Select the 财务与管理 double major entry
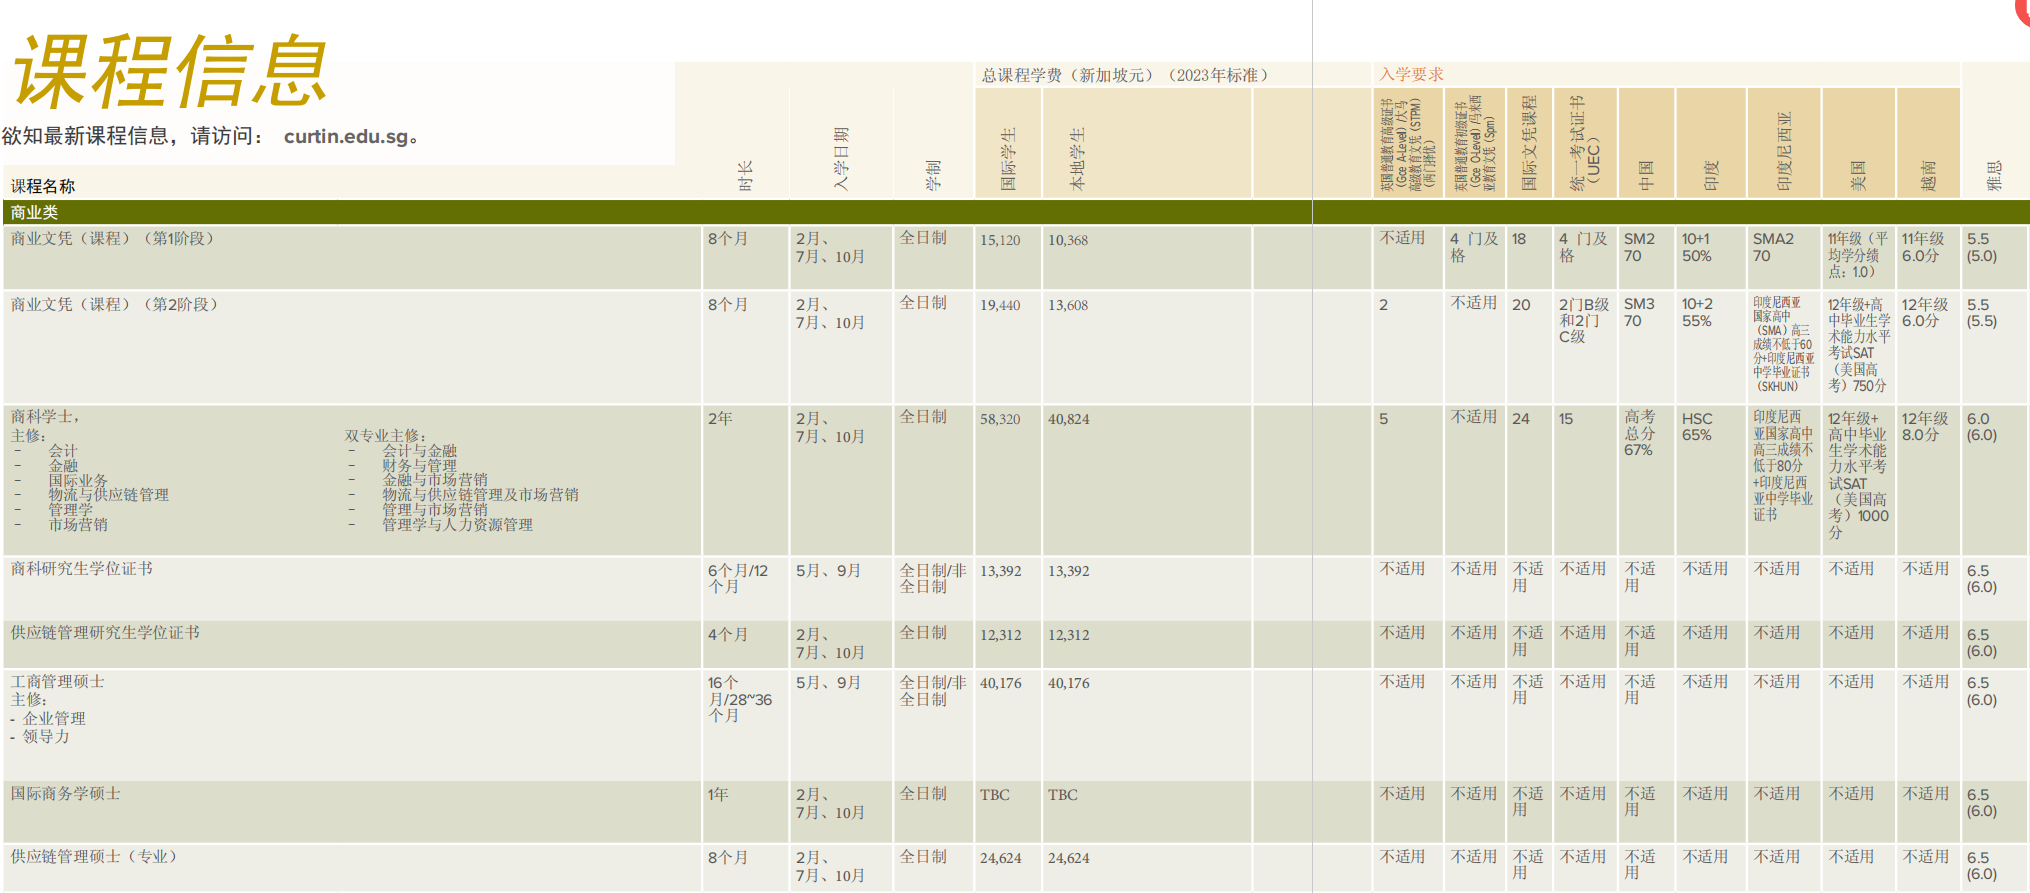The width and height of the screenshot is (2030, 893). [x=419, y=465]
